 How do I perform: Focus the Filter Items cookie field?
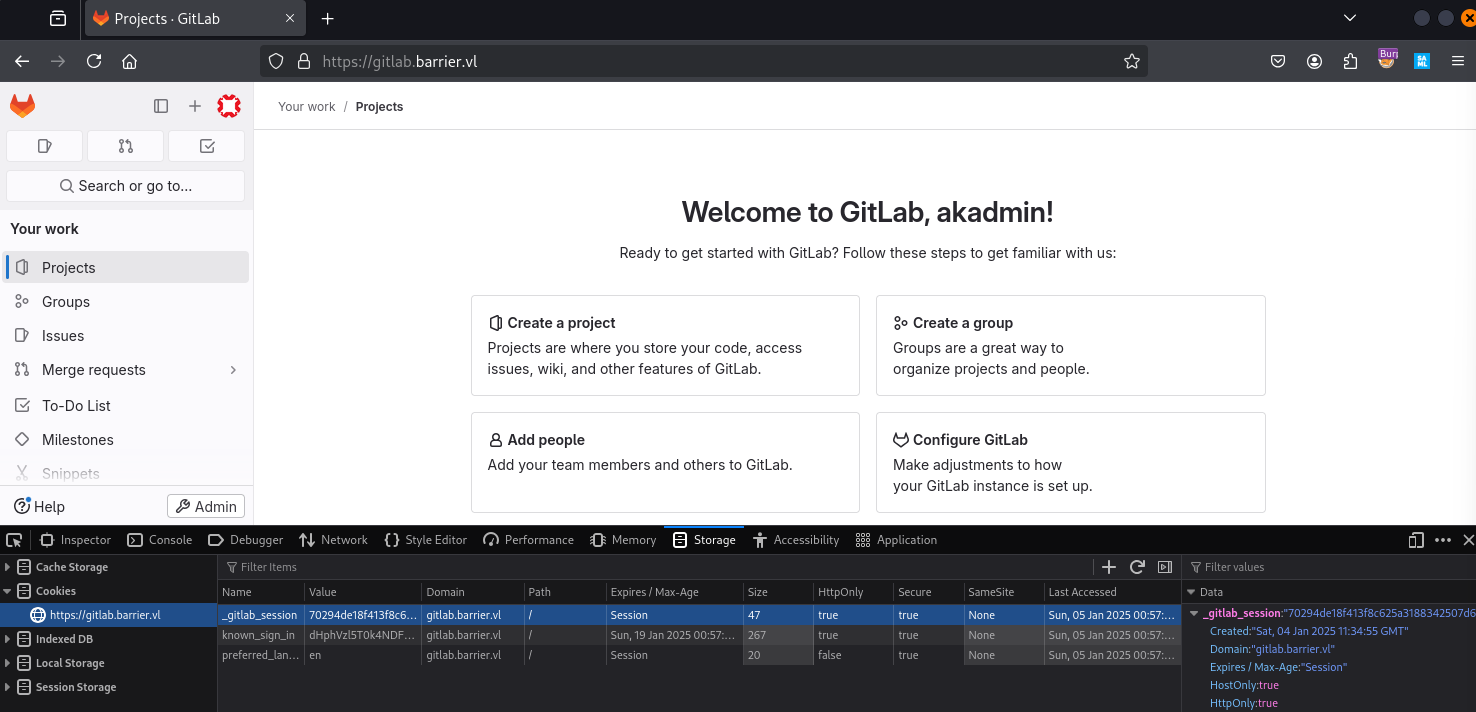pyautogui.click(x=655, y=567)
